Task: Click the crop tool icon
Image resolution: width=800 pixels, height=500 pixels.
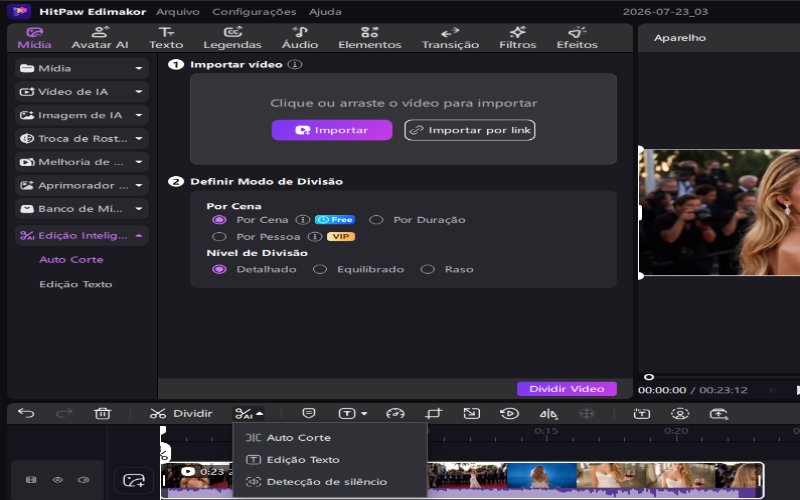Action: point(434,414)
